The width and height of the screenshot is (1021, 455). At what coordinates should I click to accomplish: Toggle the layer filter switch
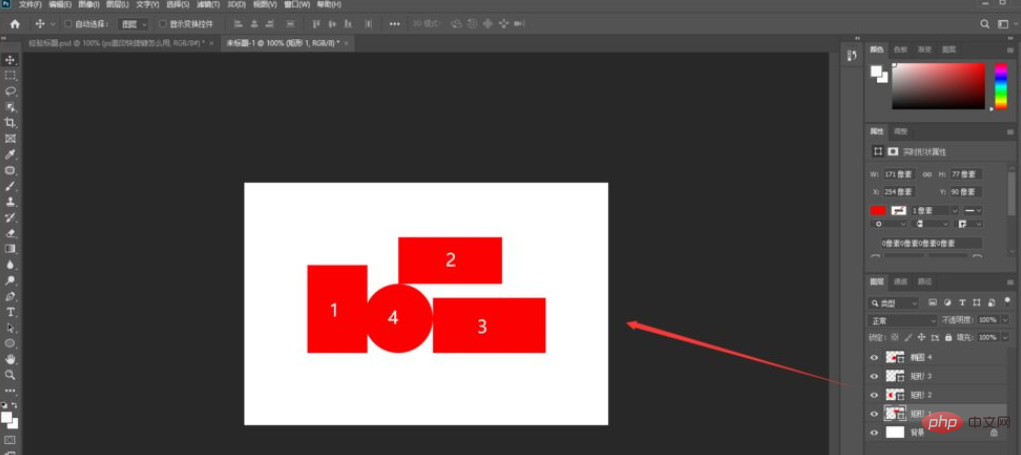click(1007, 300)
